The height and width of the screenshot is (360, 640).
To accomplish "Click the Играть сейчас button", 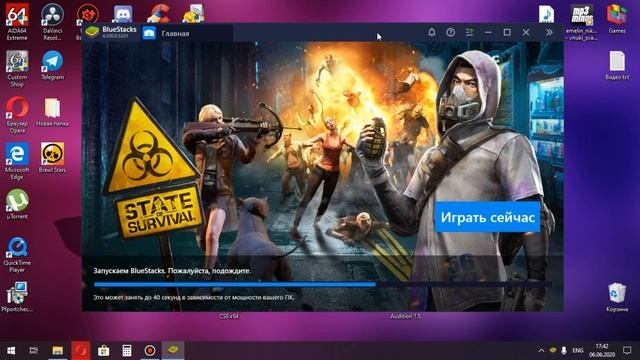I will [487, 217].
